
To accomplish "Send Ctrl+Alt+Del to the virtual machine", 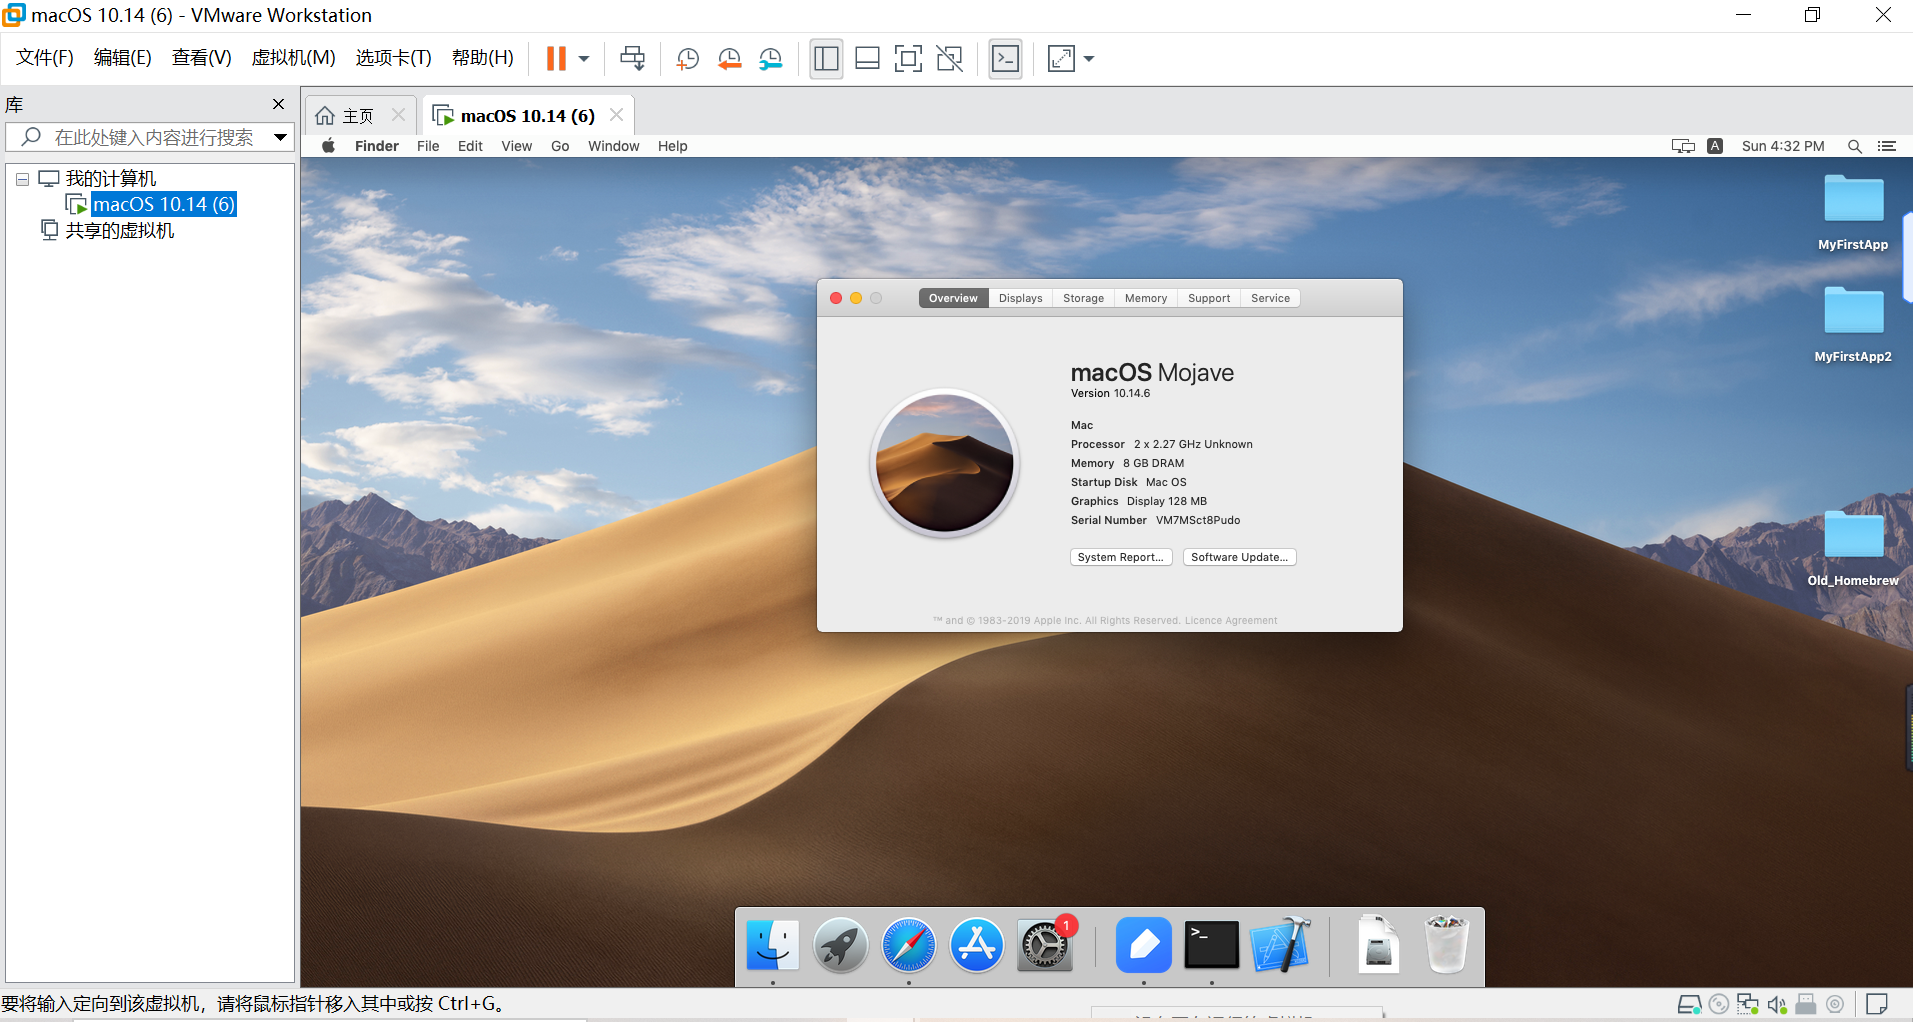I will 633,59.
